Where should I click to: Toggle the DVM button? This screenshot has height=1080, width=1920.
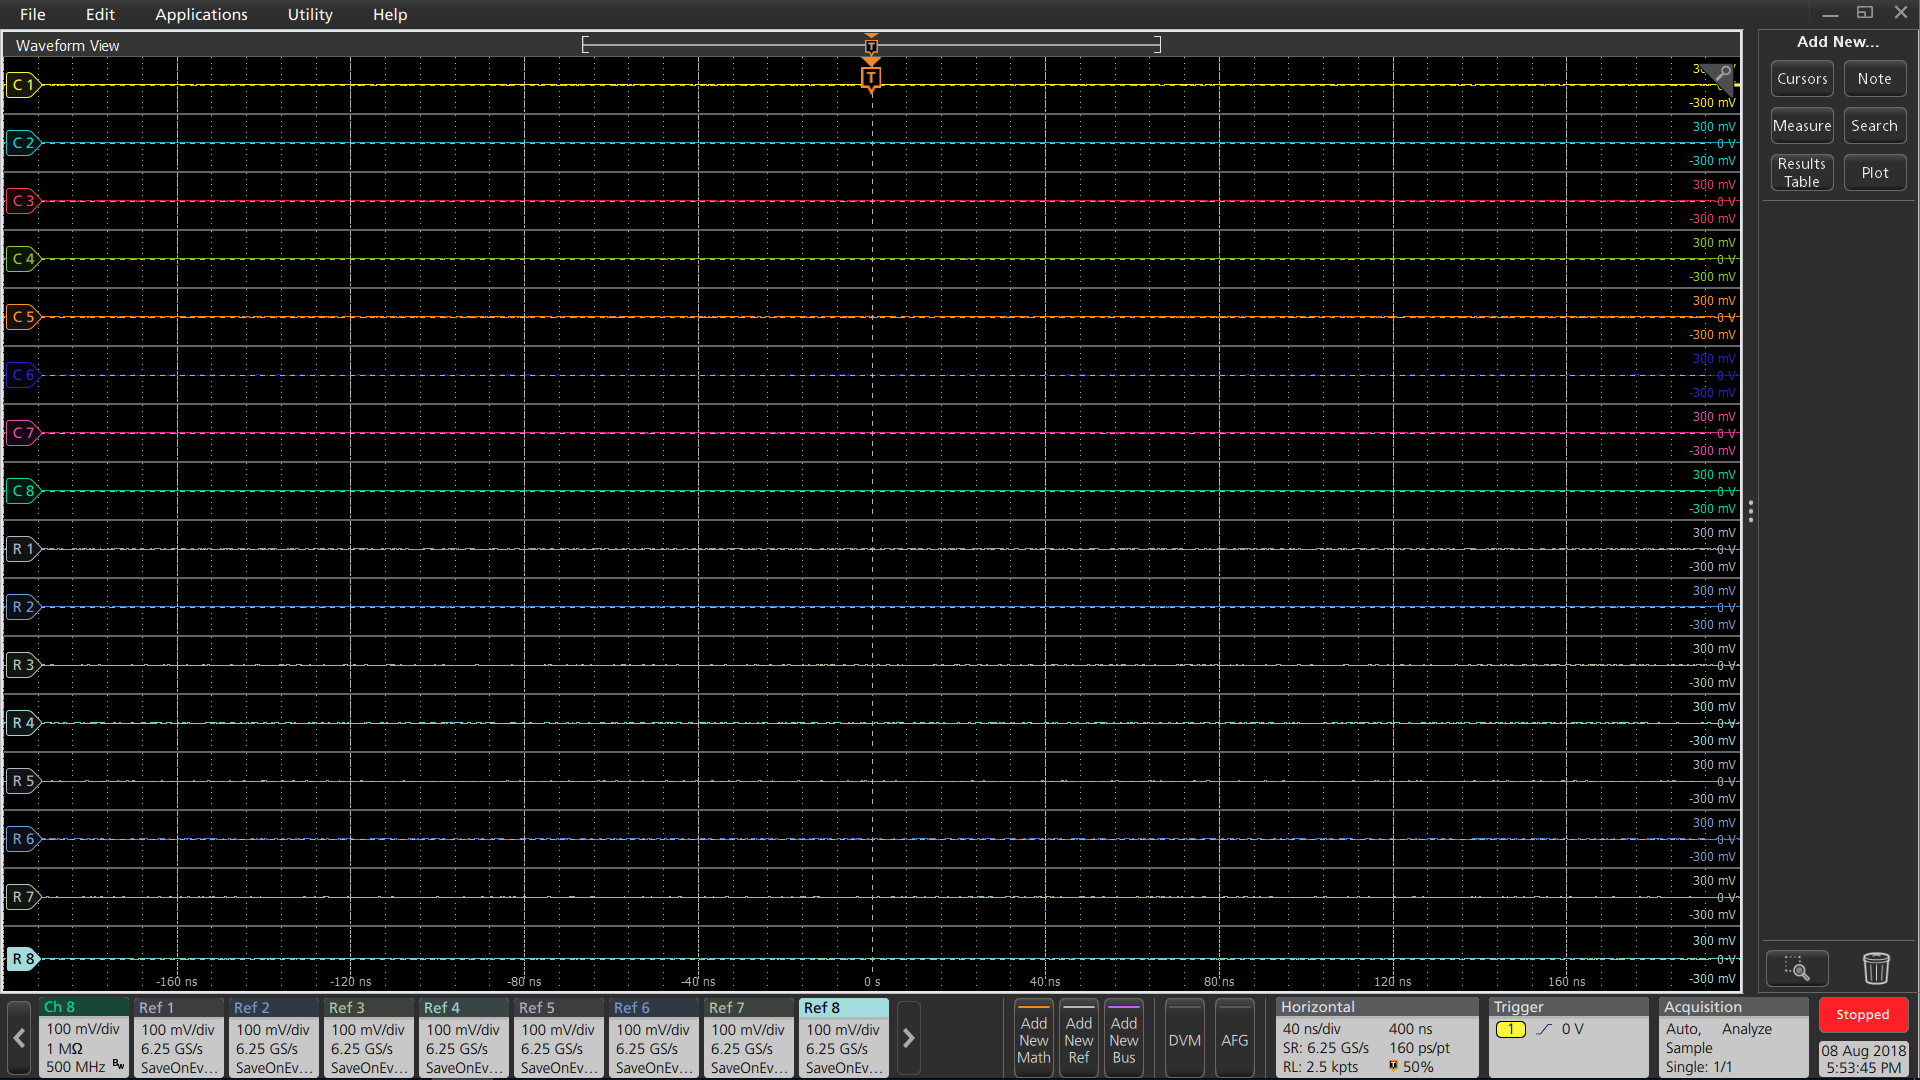point(1184,1040)
